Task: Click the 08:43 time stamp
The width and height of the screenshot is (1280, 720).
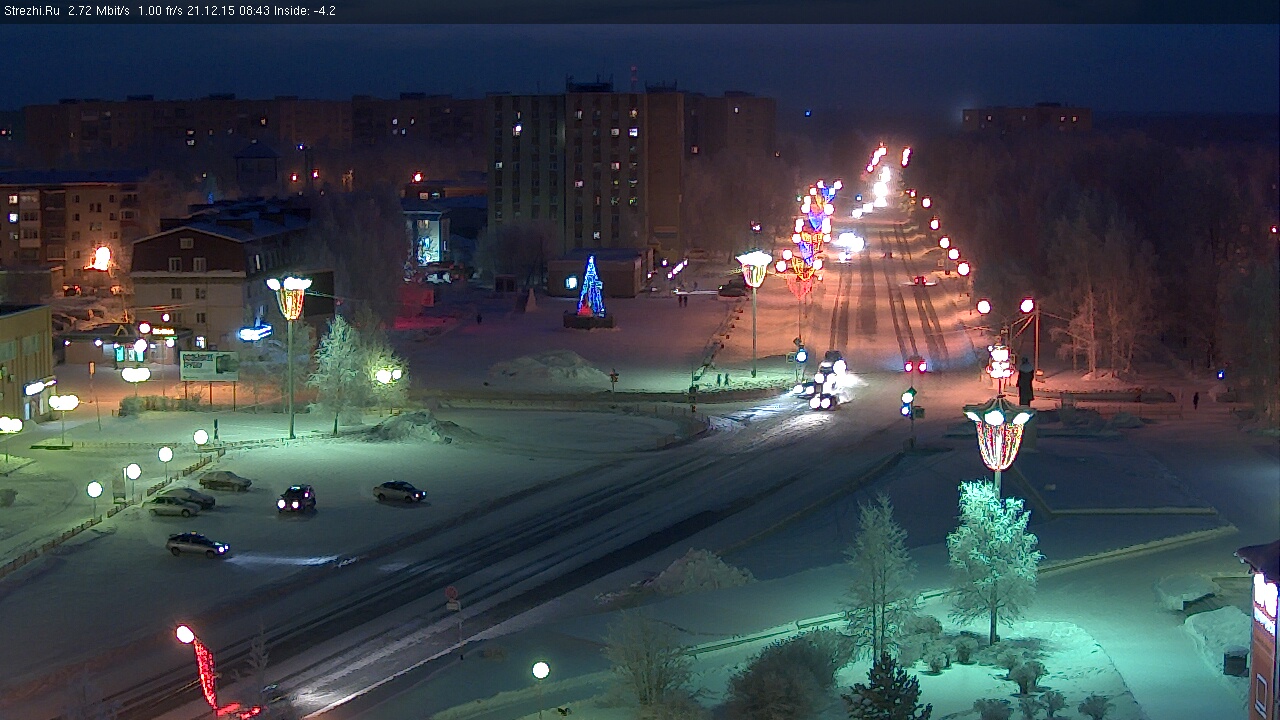Action: (255, 11)
